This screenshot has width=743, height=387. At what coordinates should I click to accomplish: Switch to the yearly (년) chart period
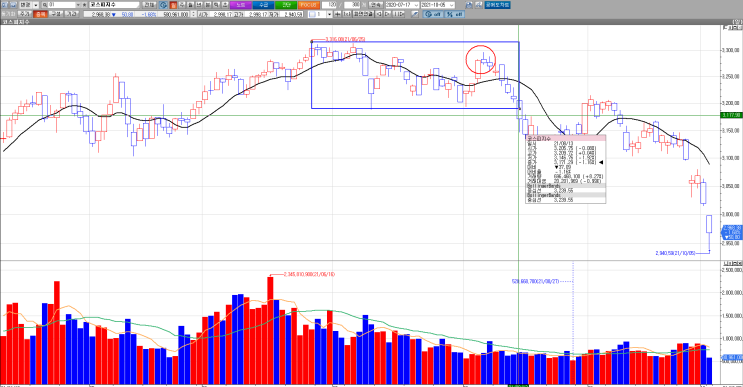[x=199, y=5]
